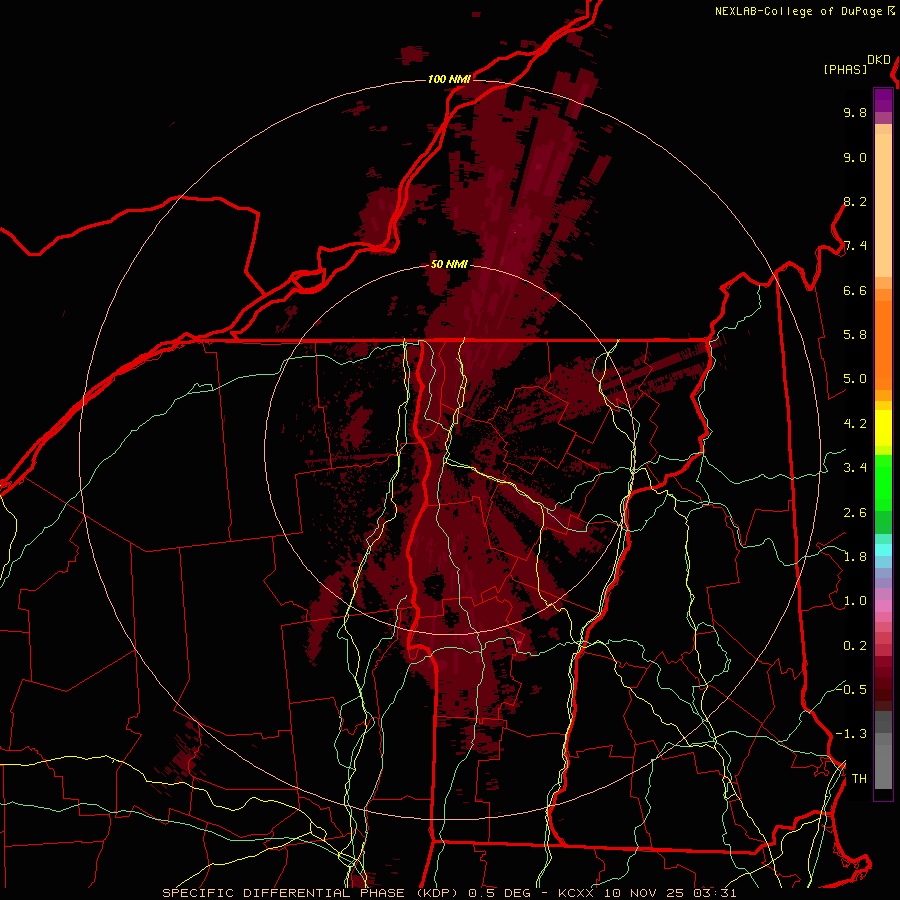Viewport: 900px width, 900px height.
Task: Click the 100 NMI range ring label
Action: click(x=449, y=79)
